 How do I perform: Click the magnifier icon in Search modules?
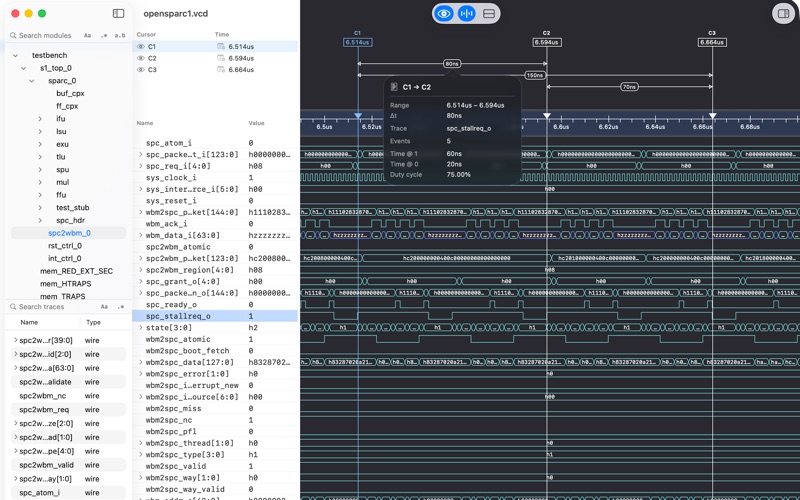(13, 35)
